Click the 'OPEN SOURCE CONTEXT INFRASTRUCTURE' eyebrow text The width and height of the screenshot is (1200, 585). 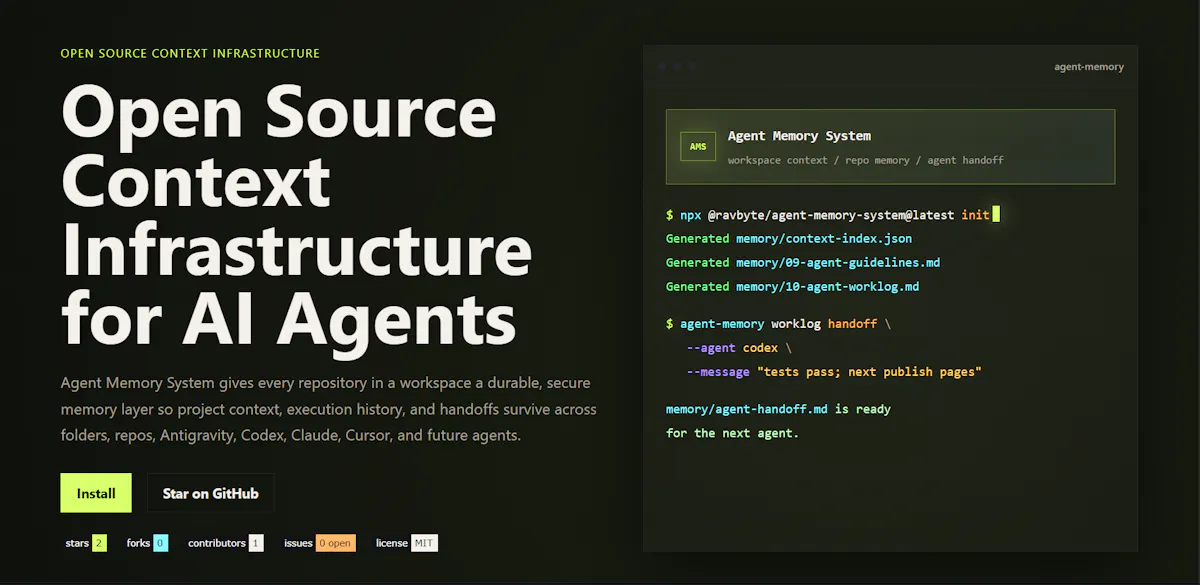tap(190, 53)
